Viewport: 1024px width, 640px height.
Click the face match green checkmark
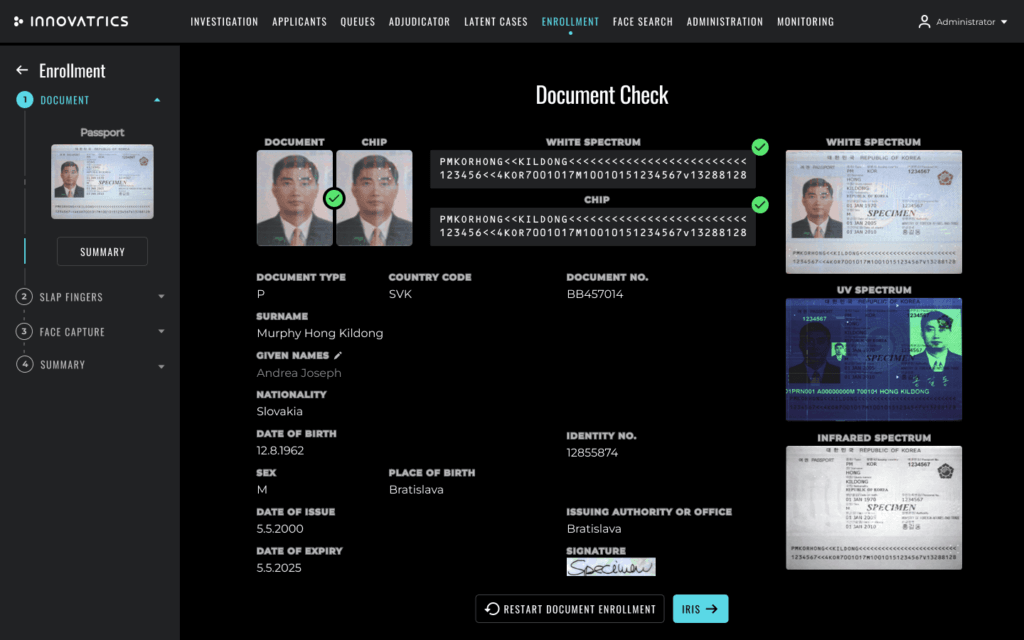(334, 198)
